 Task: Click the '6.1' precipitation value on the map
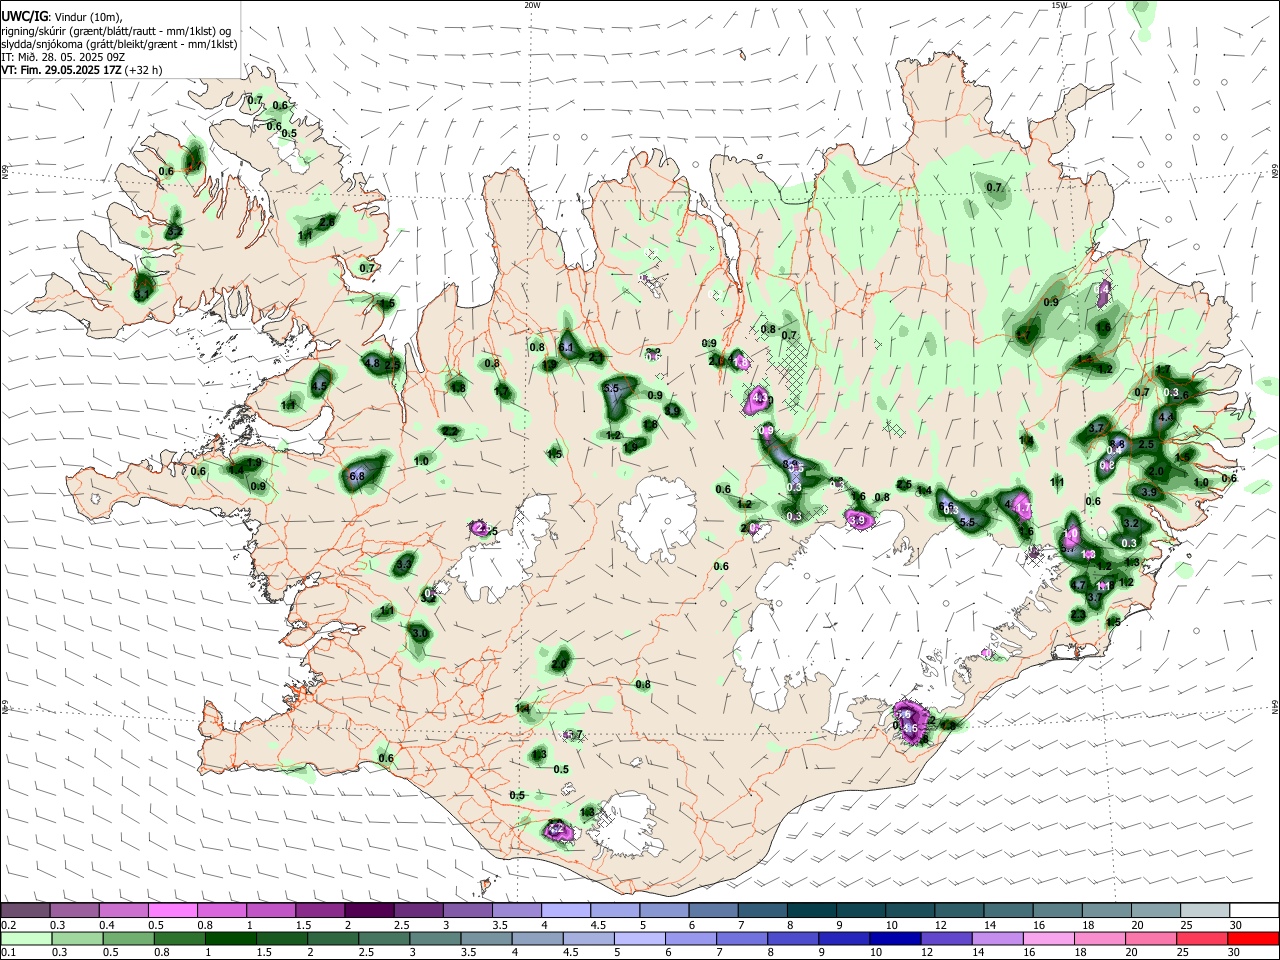(x=566, y=347)
